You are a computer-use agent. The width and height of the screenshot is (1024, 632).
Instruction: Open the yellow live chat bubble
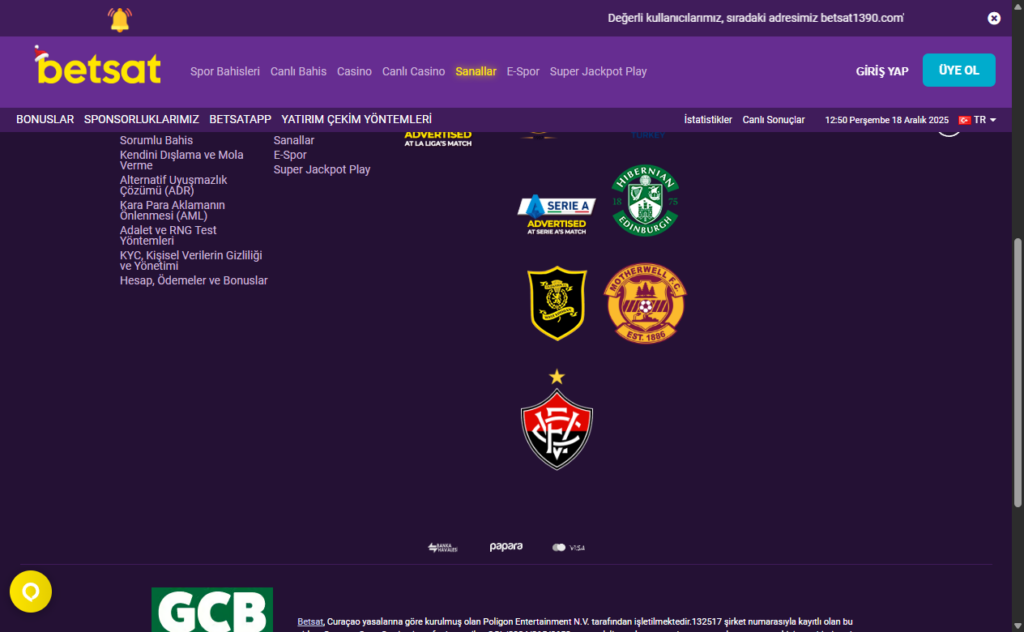pos(31,592)
